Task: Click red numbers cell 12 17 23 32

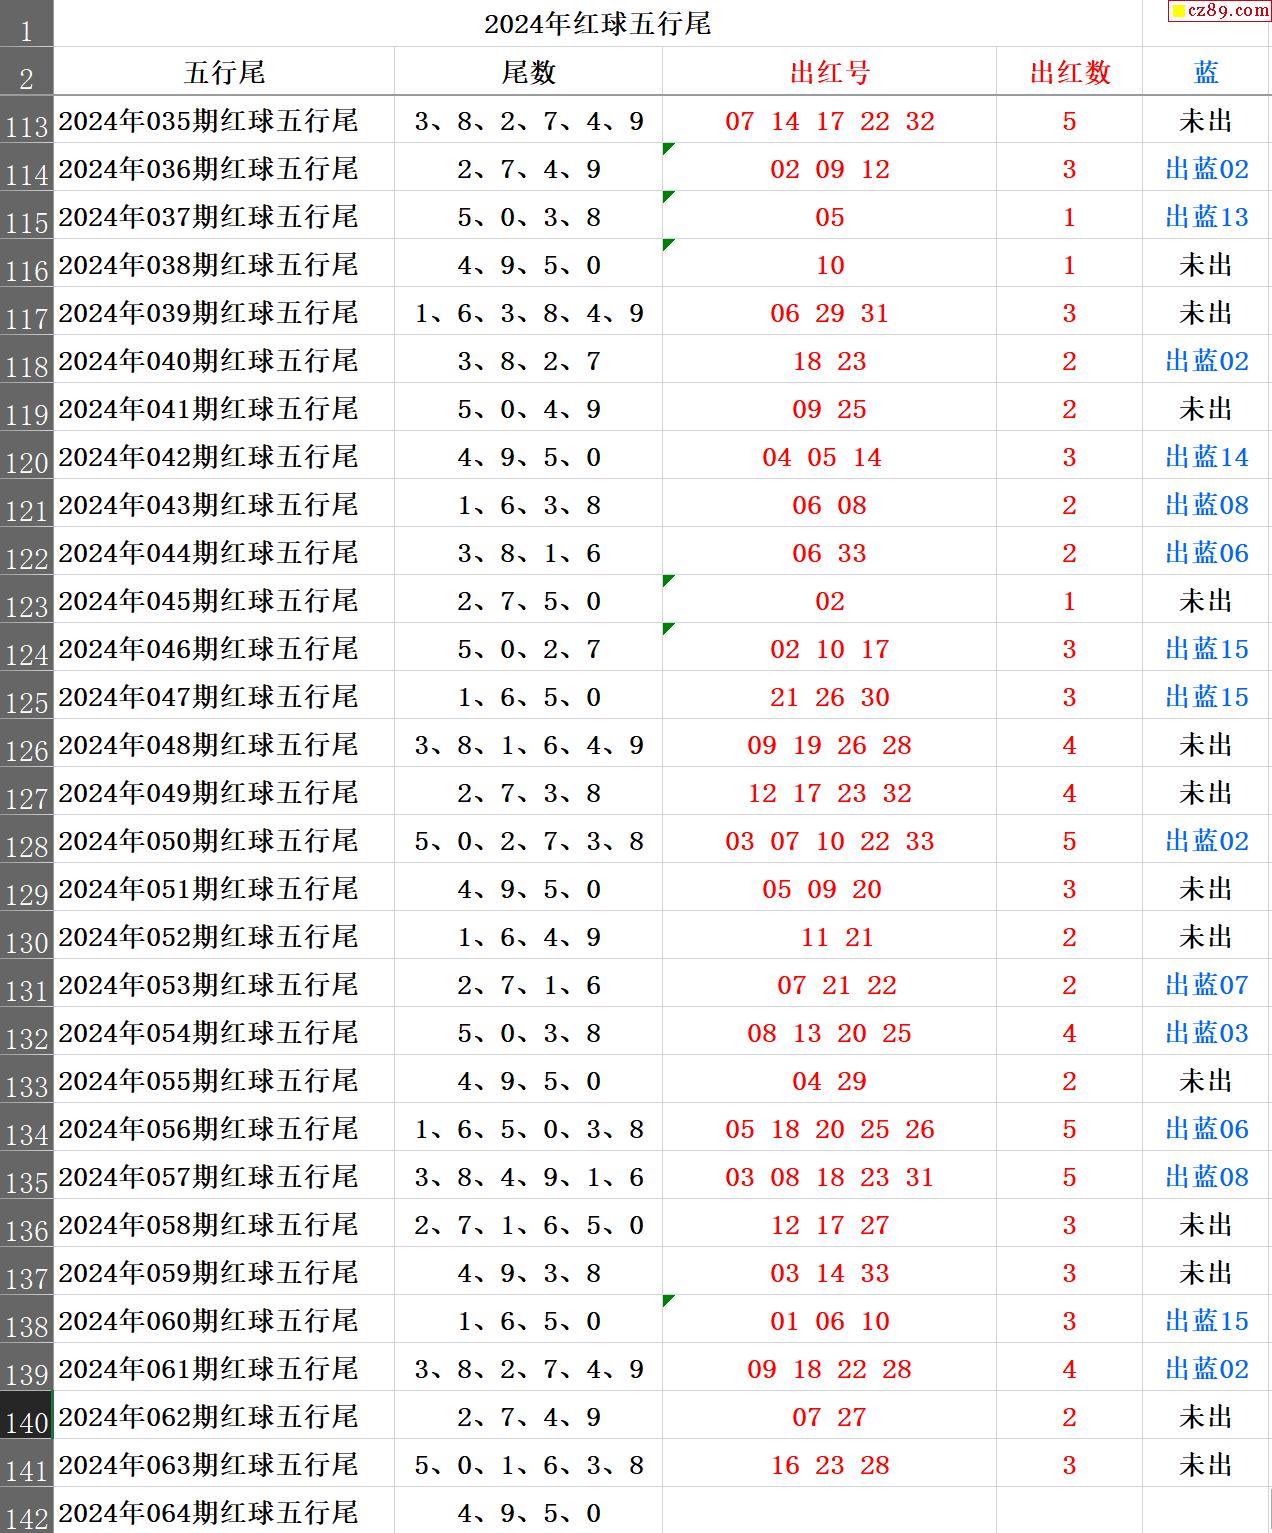Action: tap(829, 793)
